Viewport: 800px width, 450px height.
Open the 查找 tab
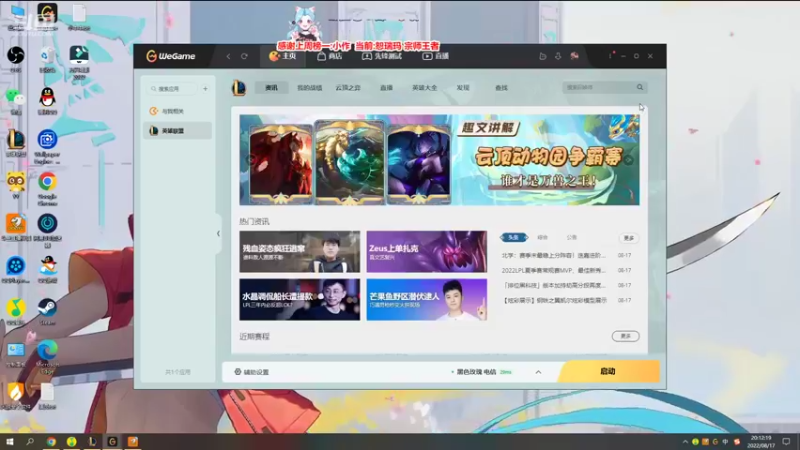tap(501, 88)
